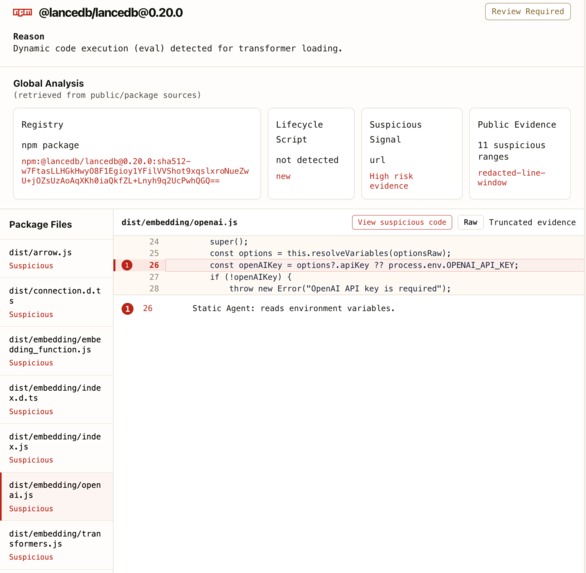This screenshot has width=586, height=573.
Task: Click line number 24 in gutter
Action: pyautogui.click(x=154, y=241)
